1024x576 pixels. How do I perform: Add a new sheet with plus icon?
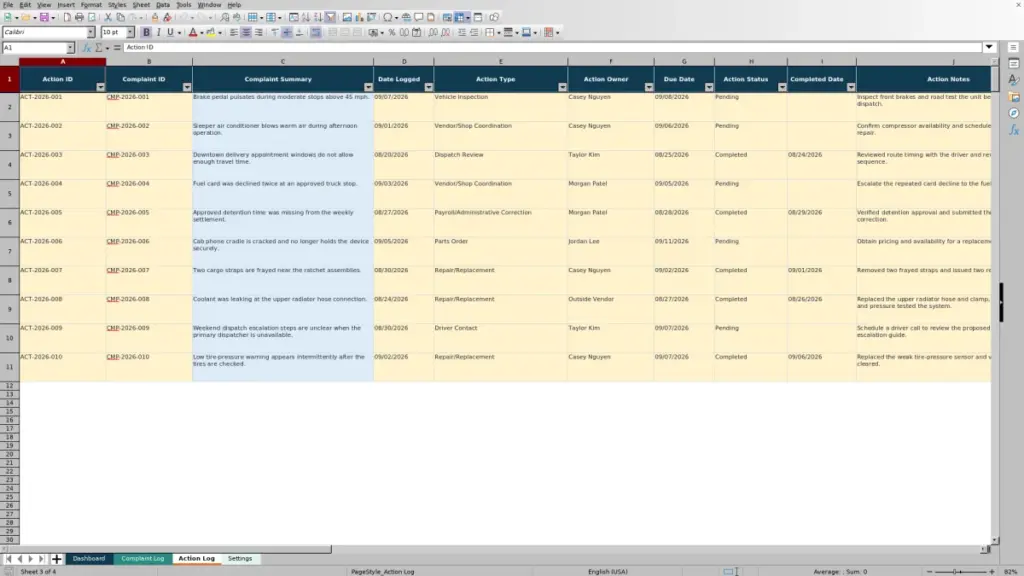click(56, 558)
